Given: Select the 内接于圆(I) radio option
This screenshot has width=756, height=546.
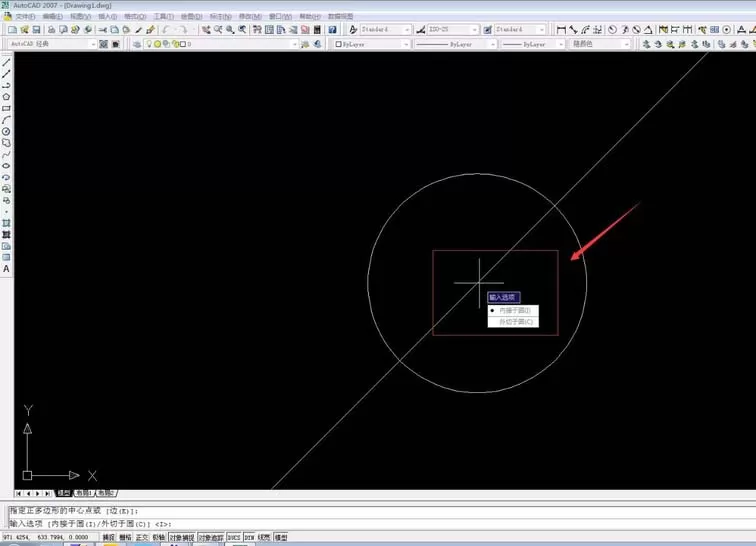Looking at the screenshot, I should (513, 310).
